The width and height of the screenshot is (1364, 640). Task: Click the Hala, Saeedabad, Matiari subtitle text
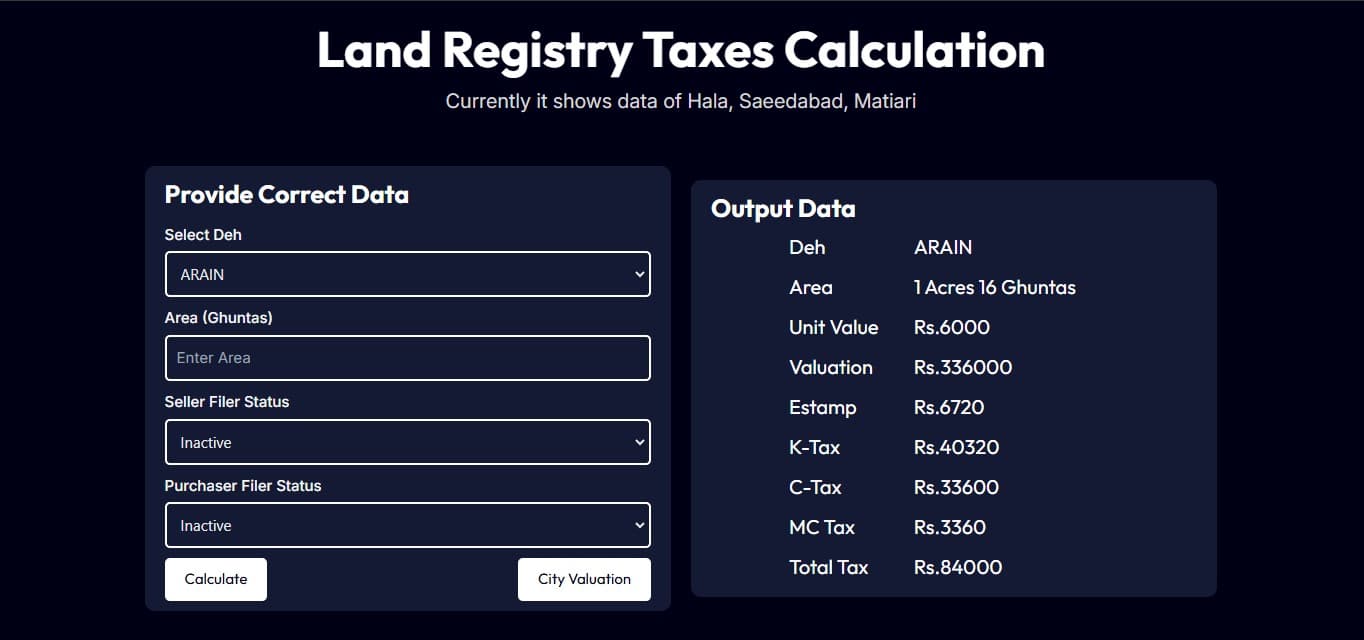681,100
